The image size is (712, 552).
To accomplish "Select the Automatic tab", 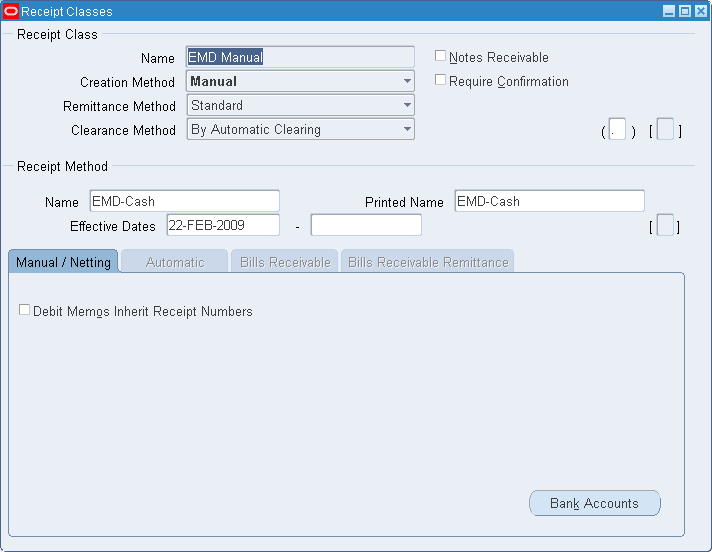I will 175,262.
